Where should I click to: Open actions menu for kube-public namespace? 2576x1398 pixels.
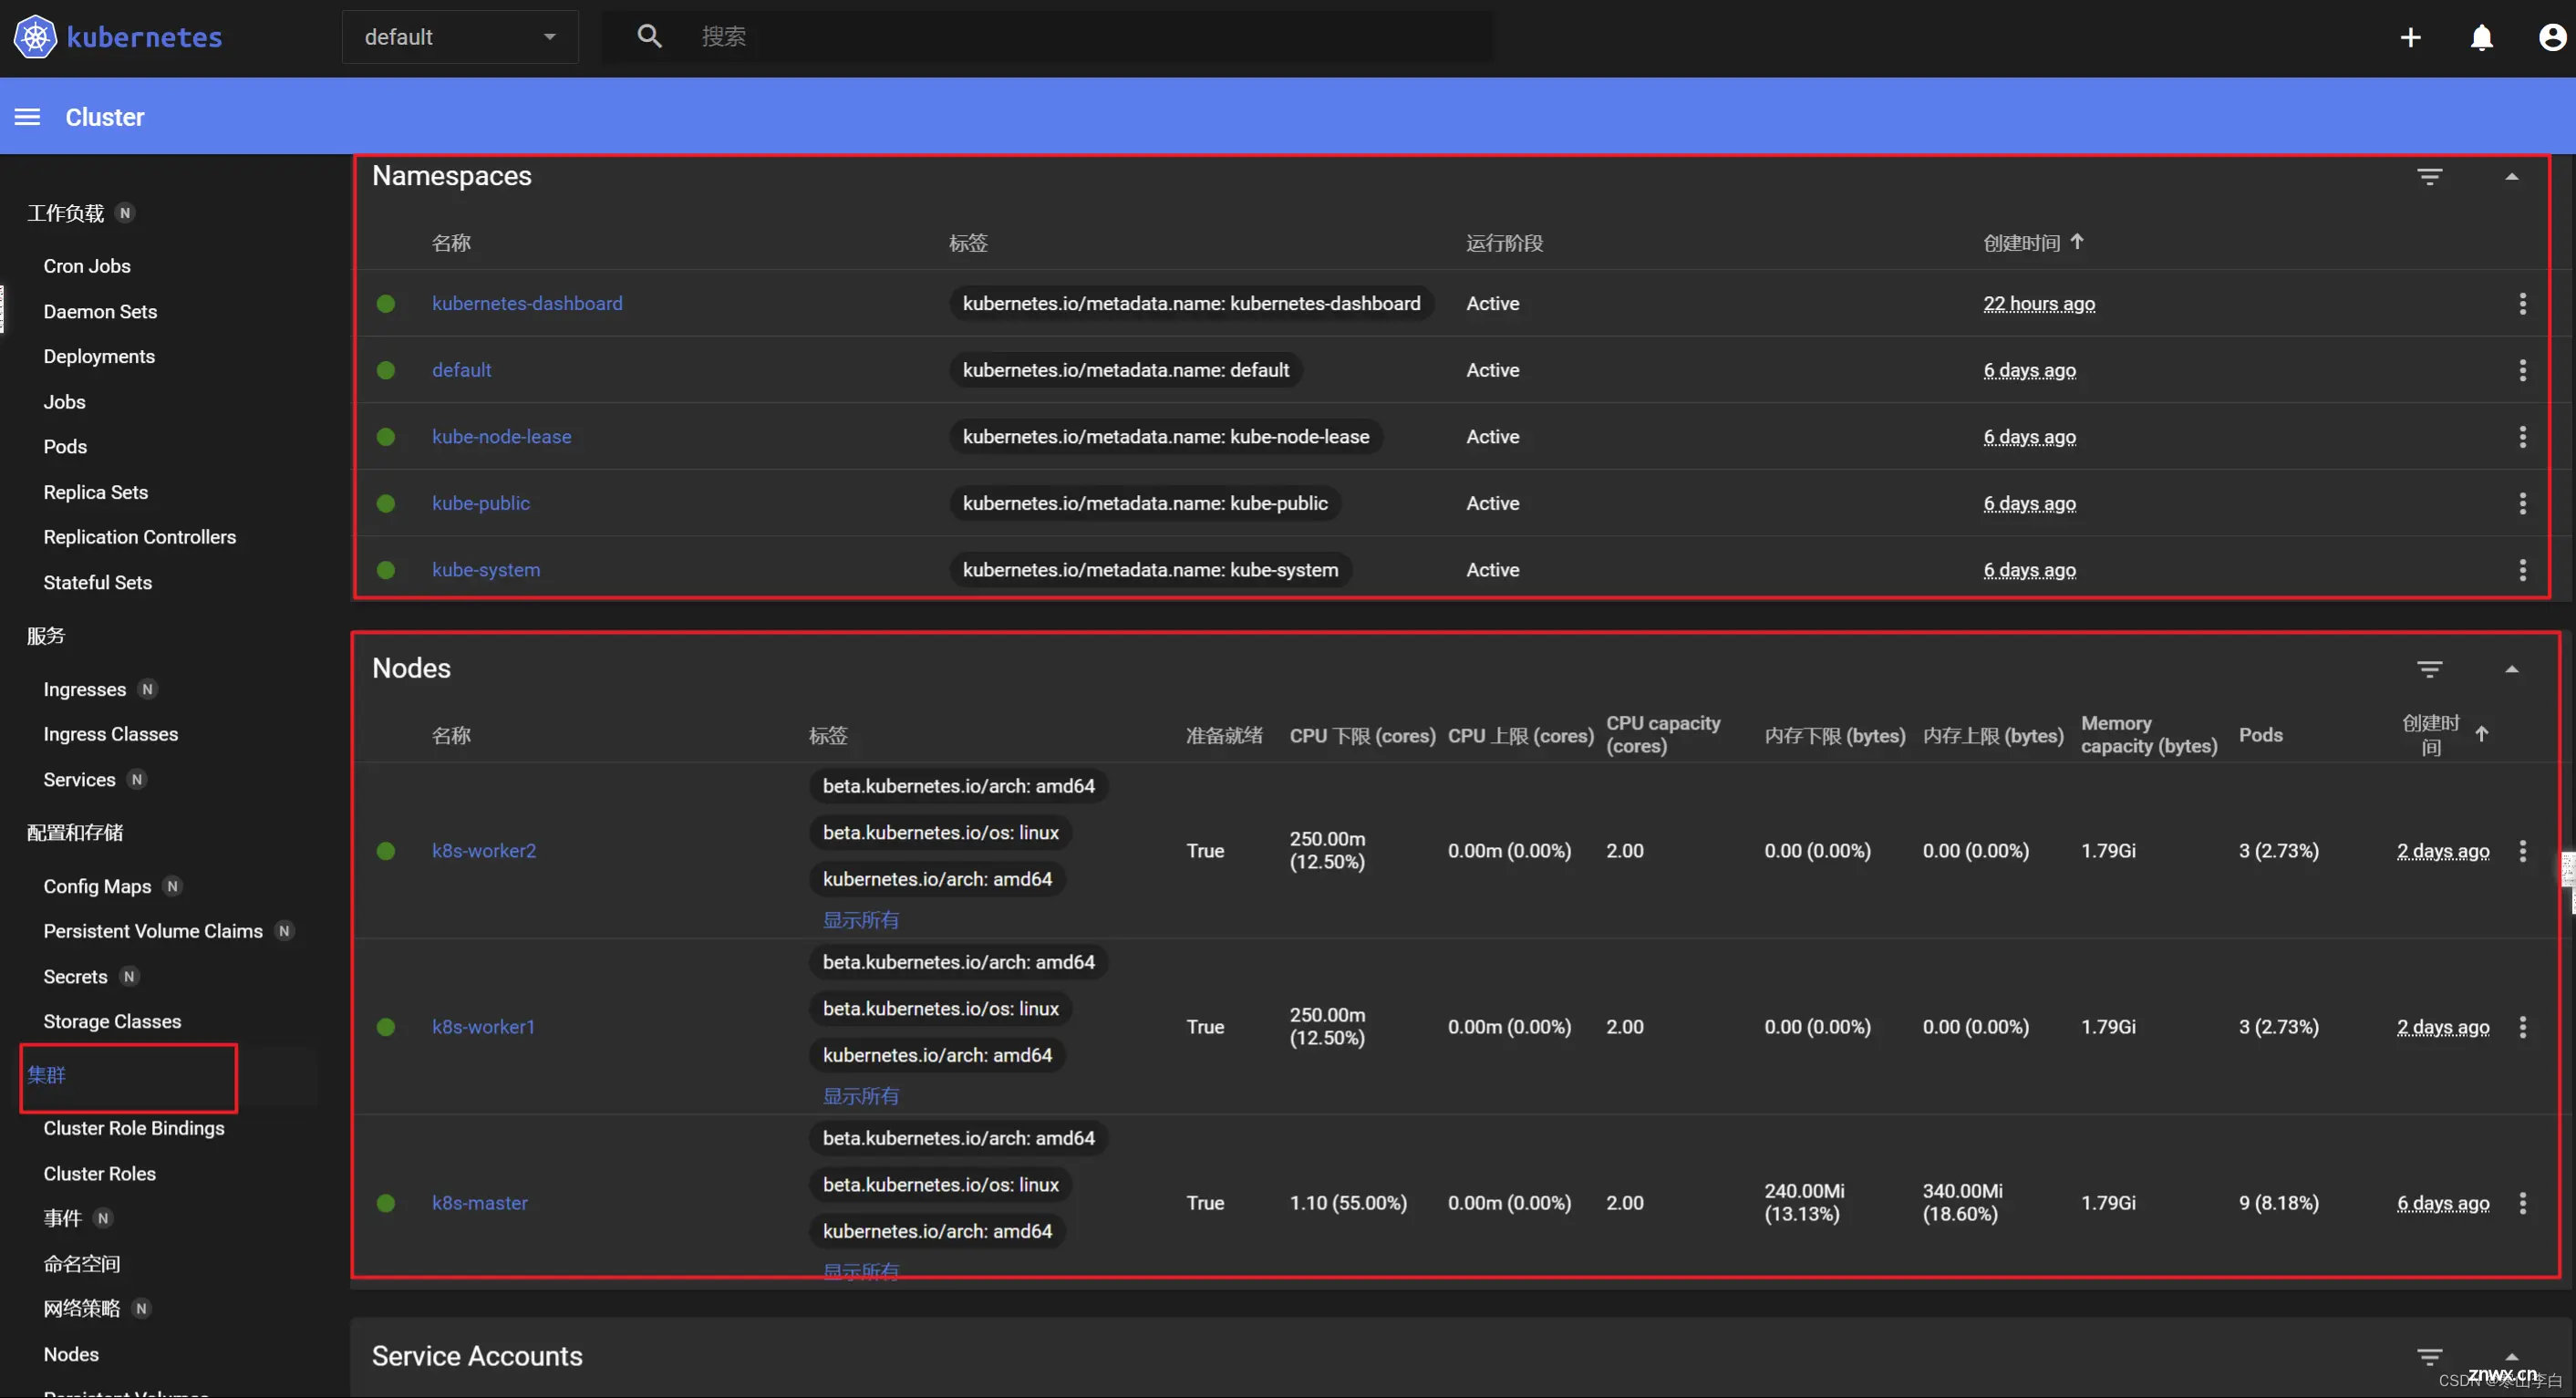[x=2522, y=503]
